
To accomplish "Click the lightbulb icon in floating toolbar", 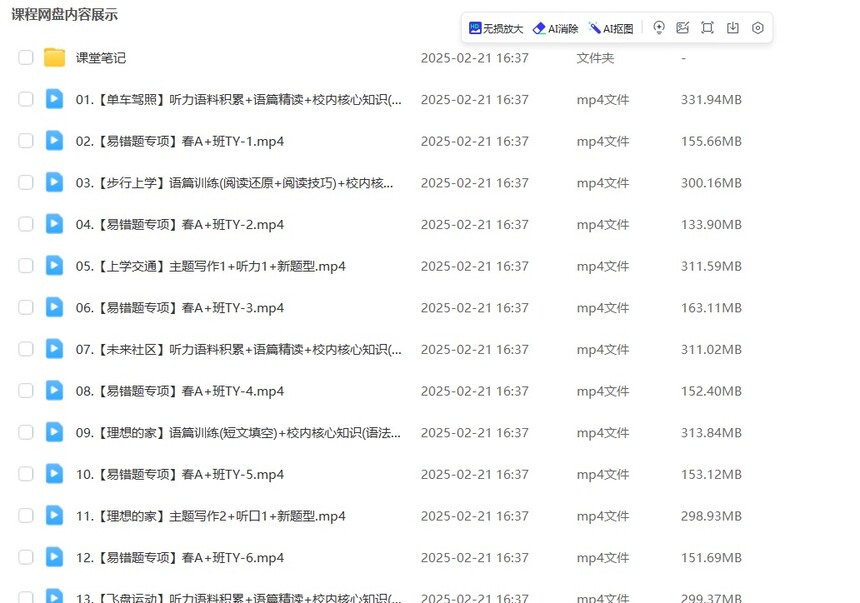I will click(659, 28).
